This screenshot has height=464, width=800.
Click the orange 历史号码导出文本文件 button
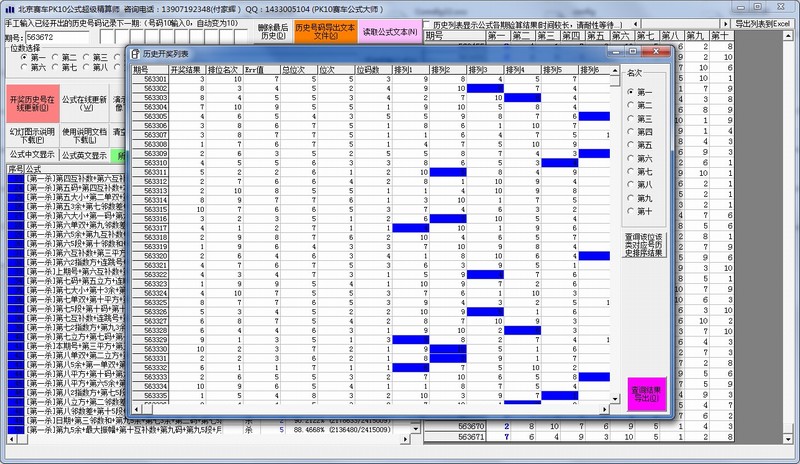pyautogui.click(x=325, y=30)
